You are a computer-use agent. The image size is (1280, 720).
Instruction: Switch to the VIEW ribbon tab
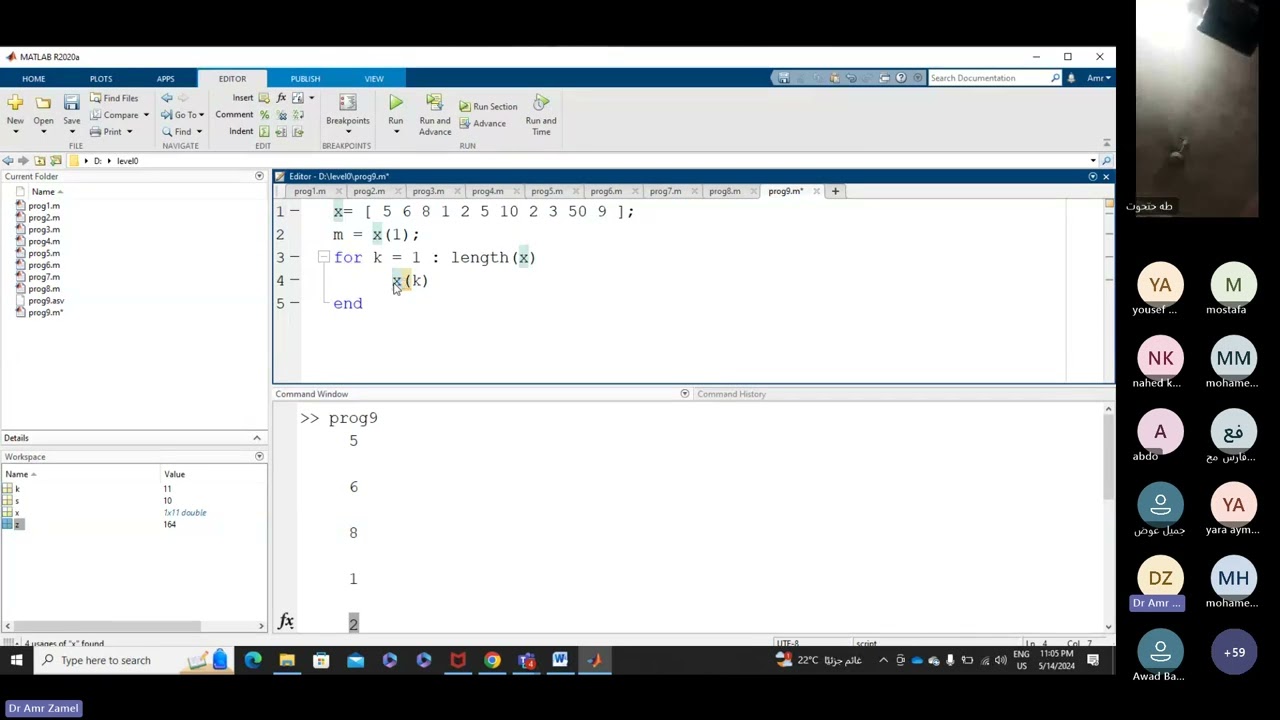click(x=374, y=78)
